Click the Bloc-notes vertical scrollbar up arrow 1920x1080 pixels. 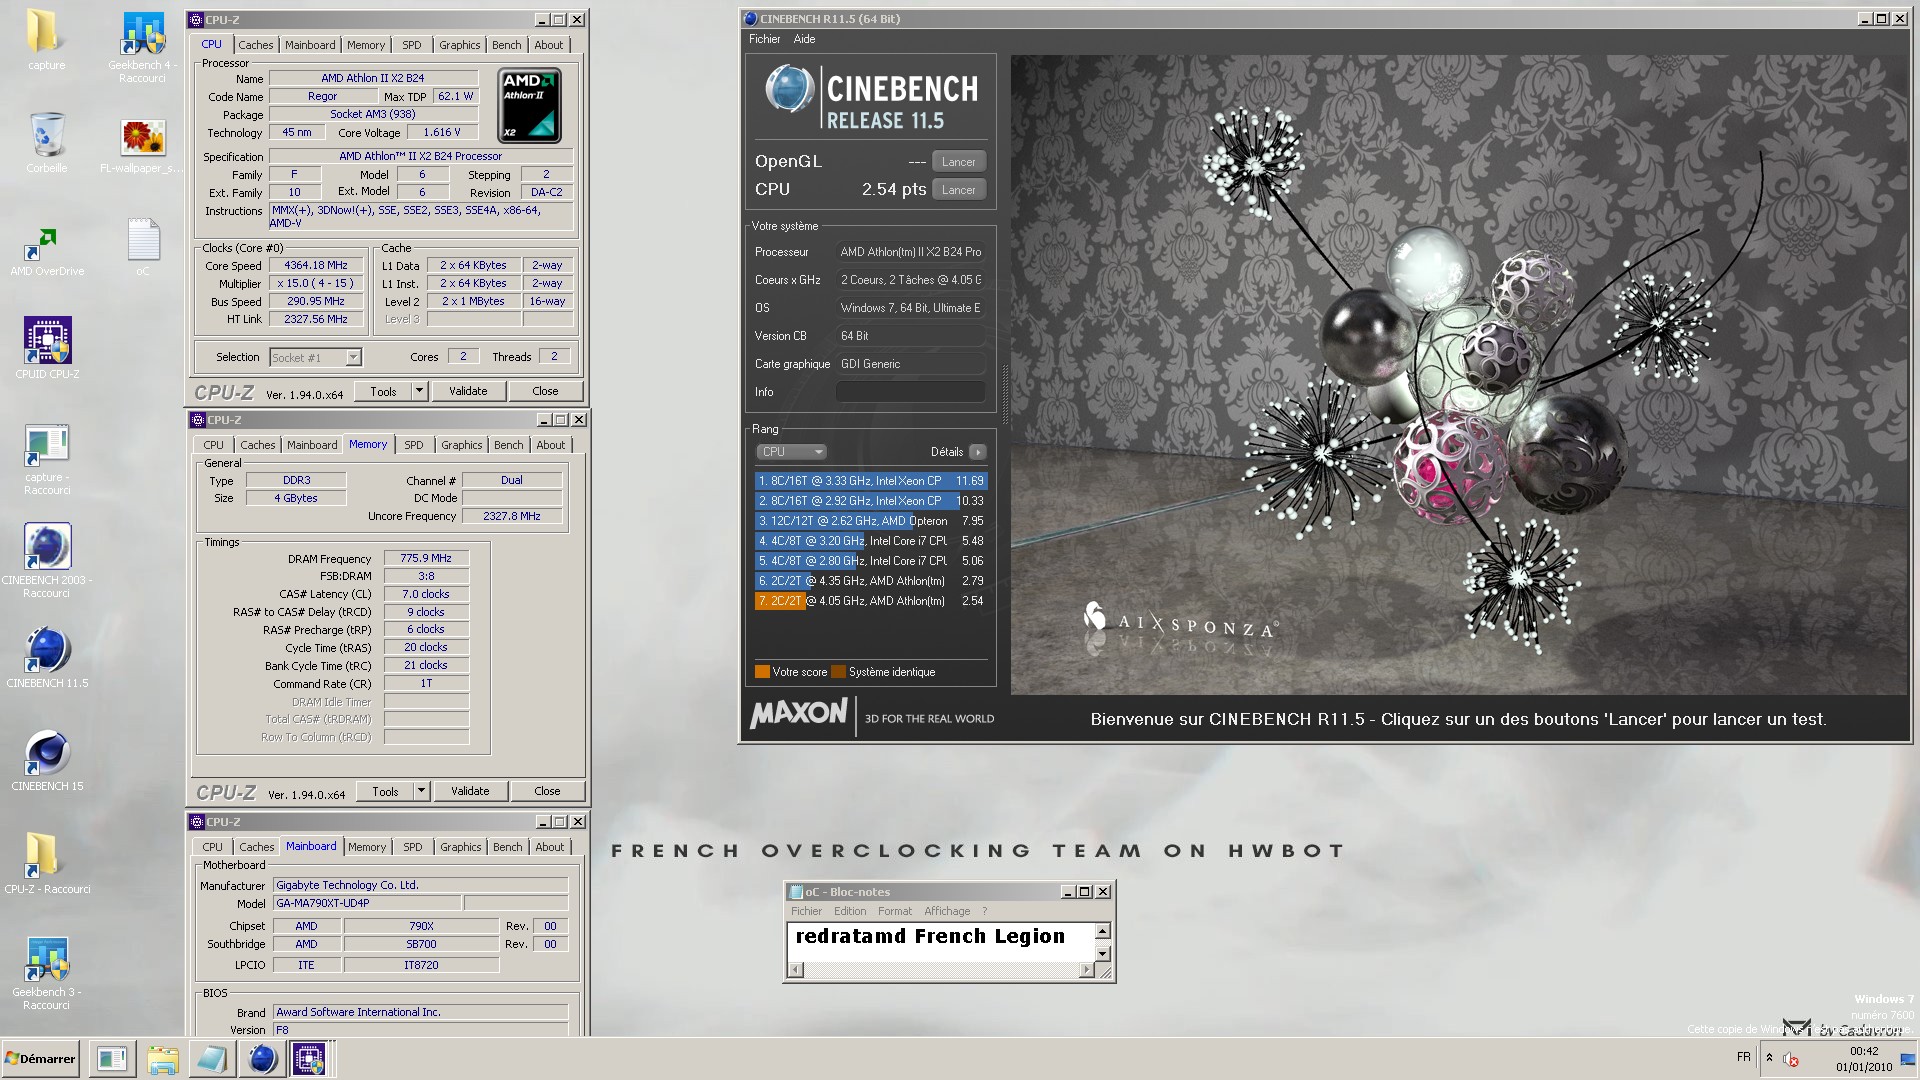pyautogui.click(x=1102, y=931)
